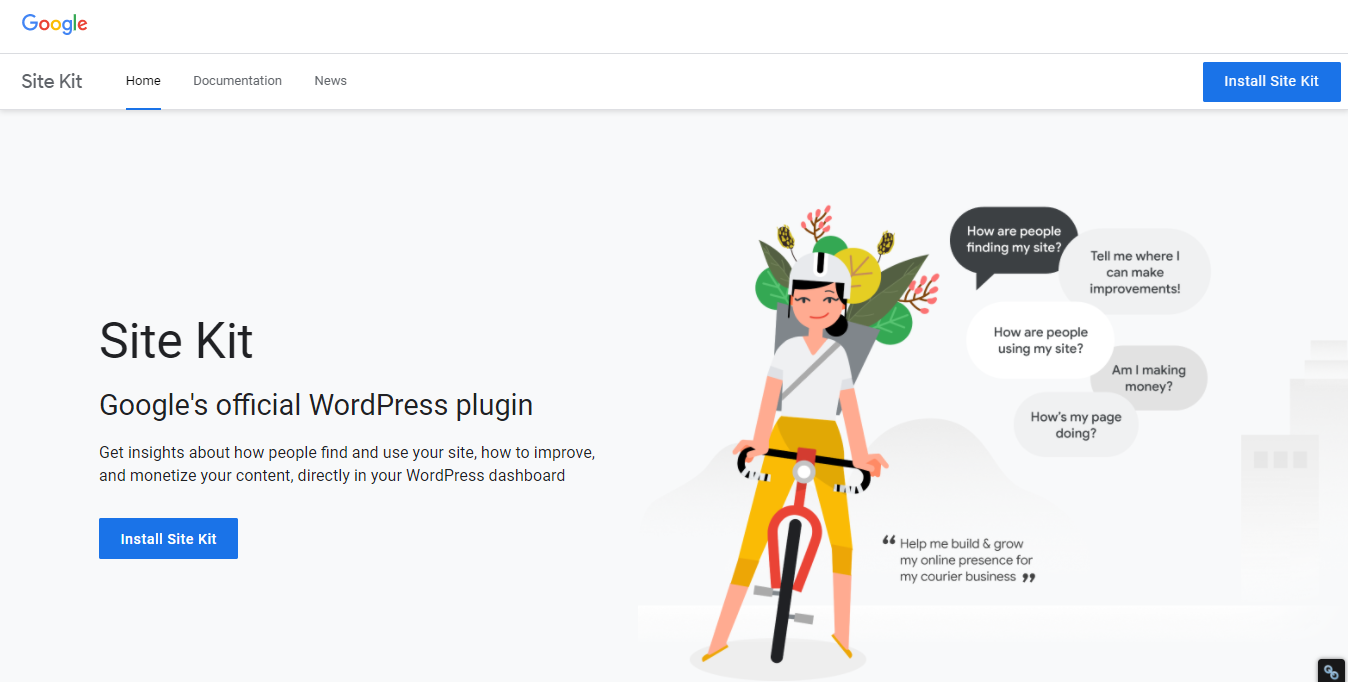
Task: Click the opening quotation mark icon
Action: pyautogui.click(x=888, y=541)
